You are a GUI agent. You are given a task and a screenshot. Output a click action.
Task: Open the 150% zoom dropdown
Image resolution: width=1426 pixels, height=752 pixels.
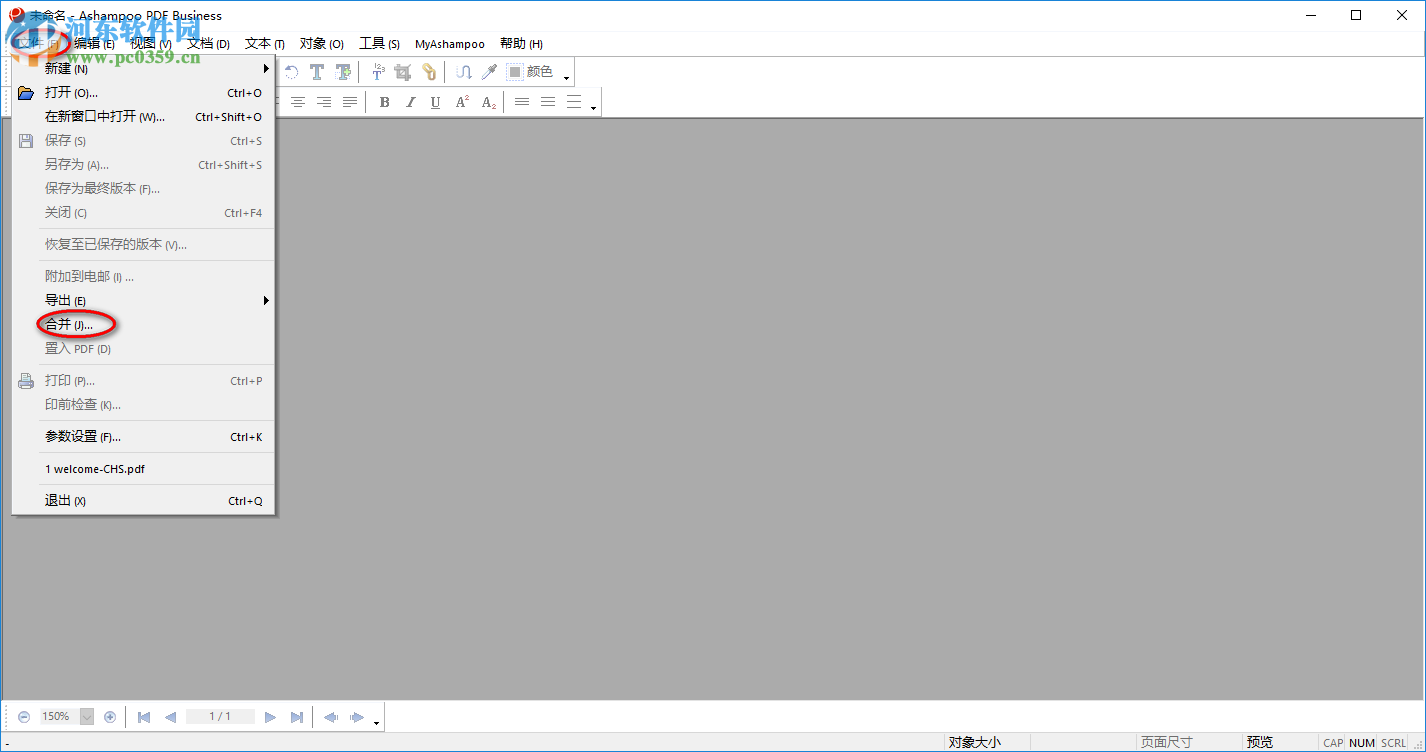[87, 717]
